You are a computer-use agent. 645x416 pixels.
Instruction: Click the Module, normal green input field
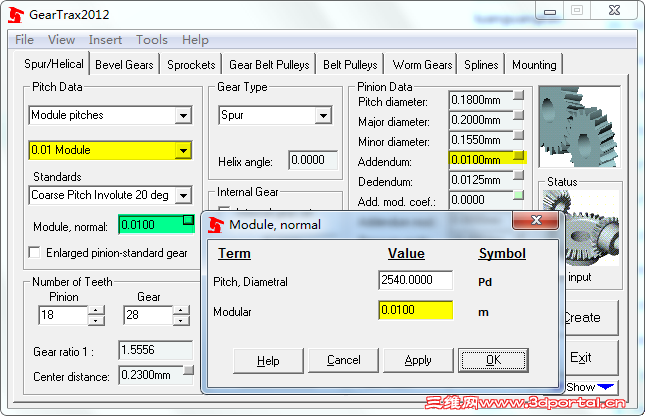pyautogui.click(x=156, y=225)
